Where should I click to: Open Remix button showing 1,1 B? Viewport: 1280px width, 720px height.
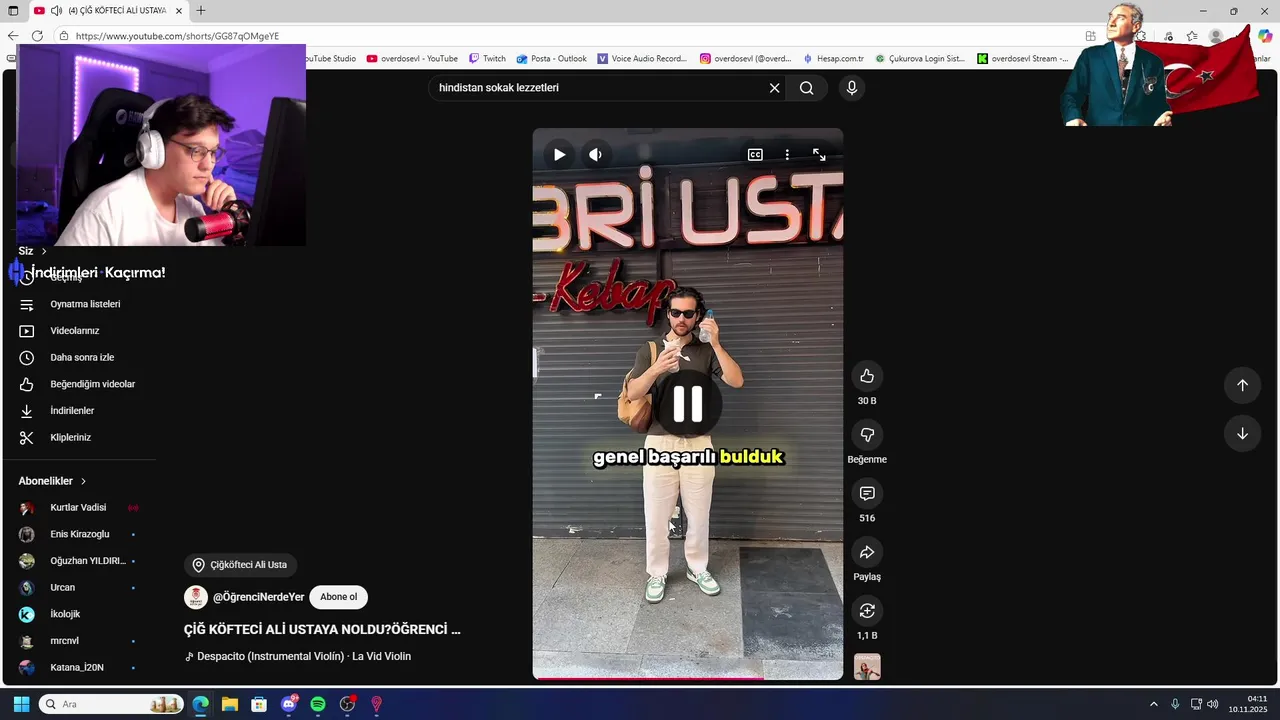867,611
